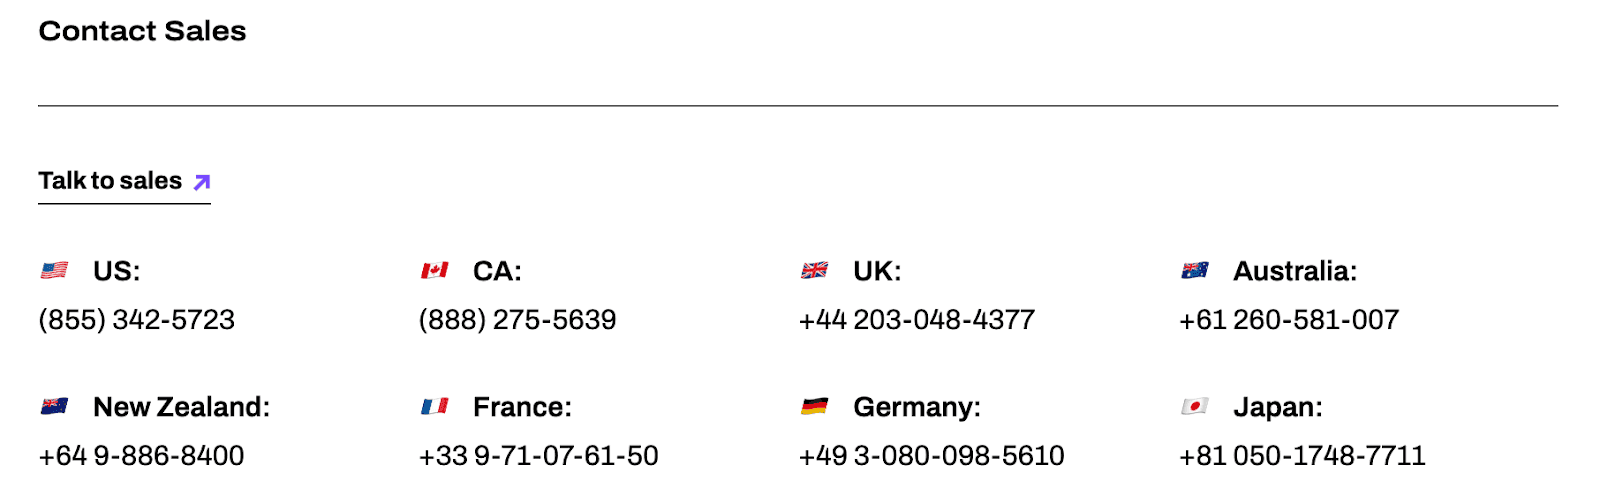Viewport: 1600px width, 503px height.
Task: Click the Contact Sales heading
Action: point(142,31)
